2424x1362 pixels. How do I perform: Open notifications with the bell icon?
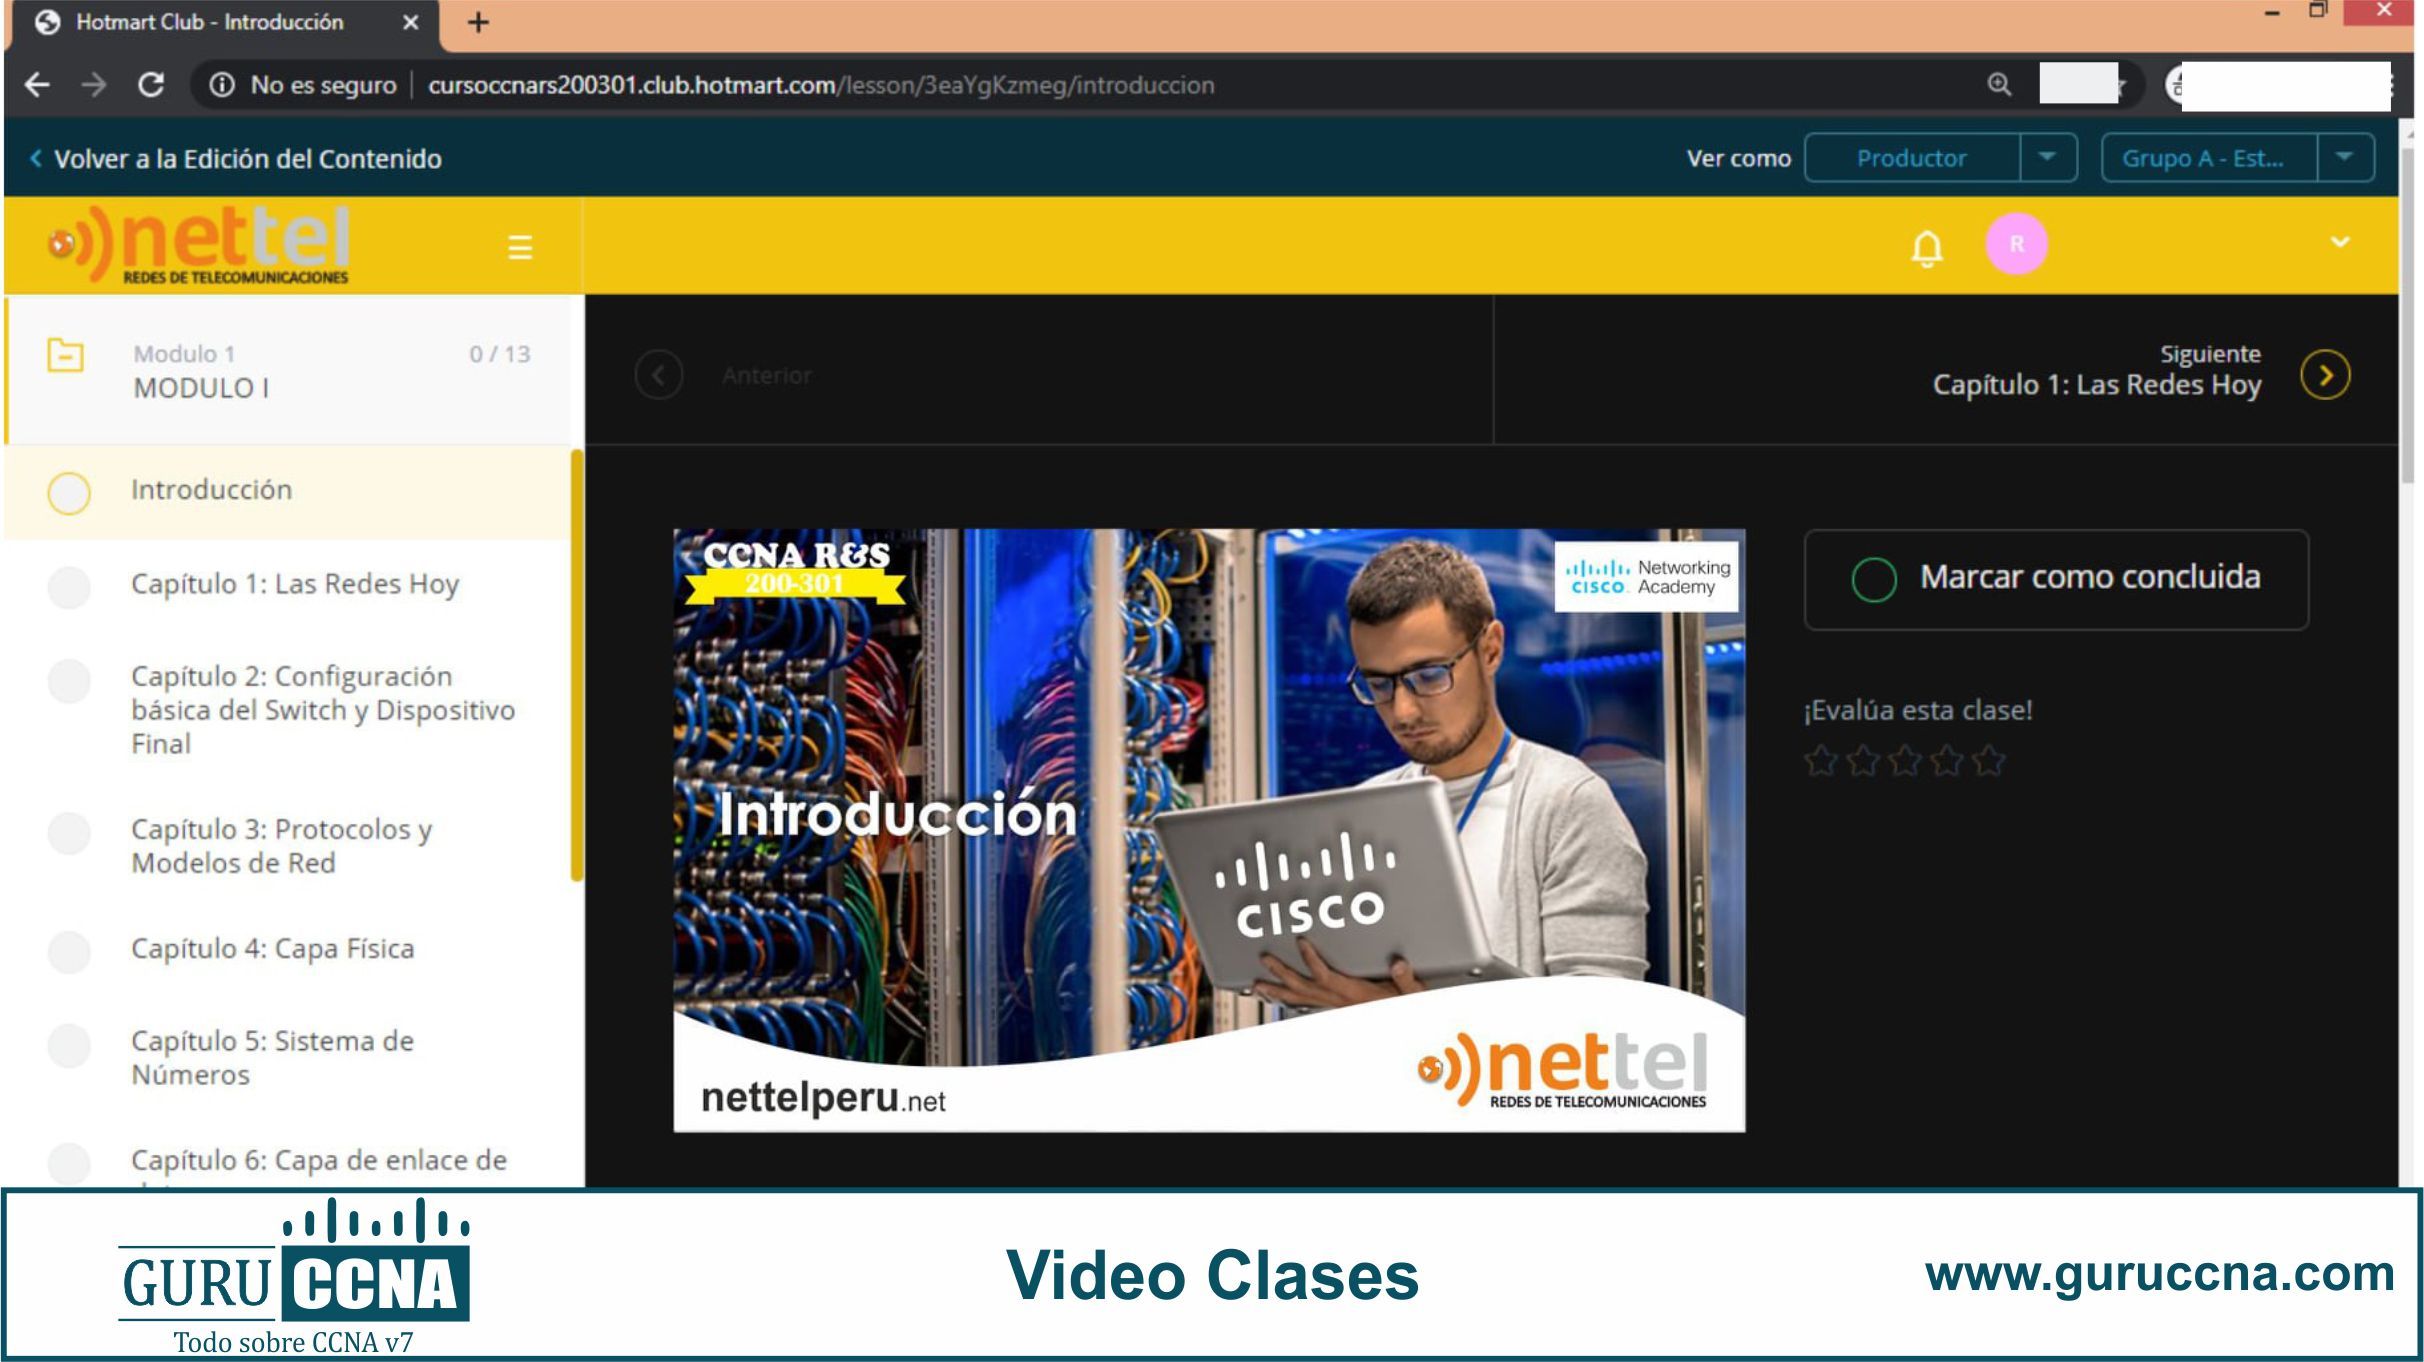pos(1926,247)
